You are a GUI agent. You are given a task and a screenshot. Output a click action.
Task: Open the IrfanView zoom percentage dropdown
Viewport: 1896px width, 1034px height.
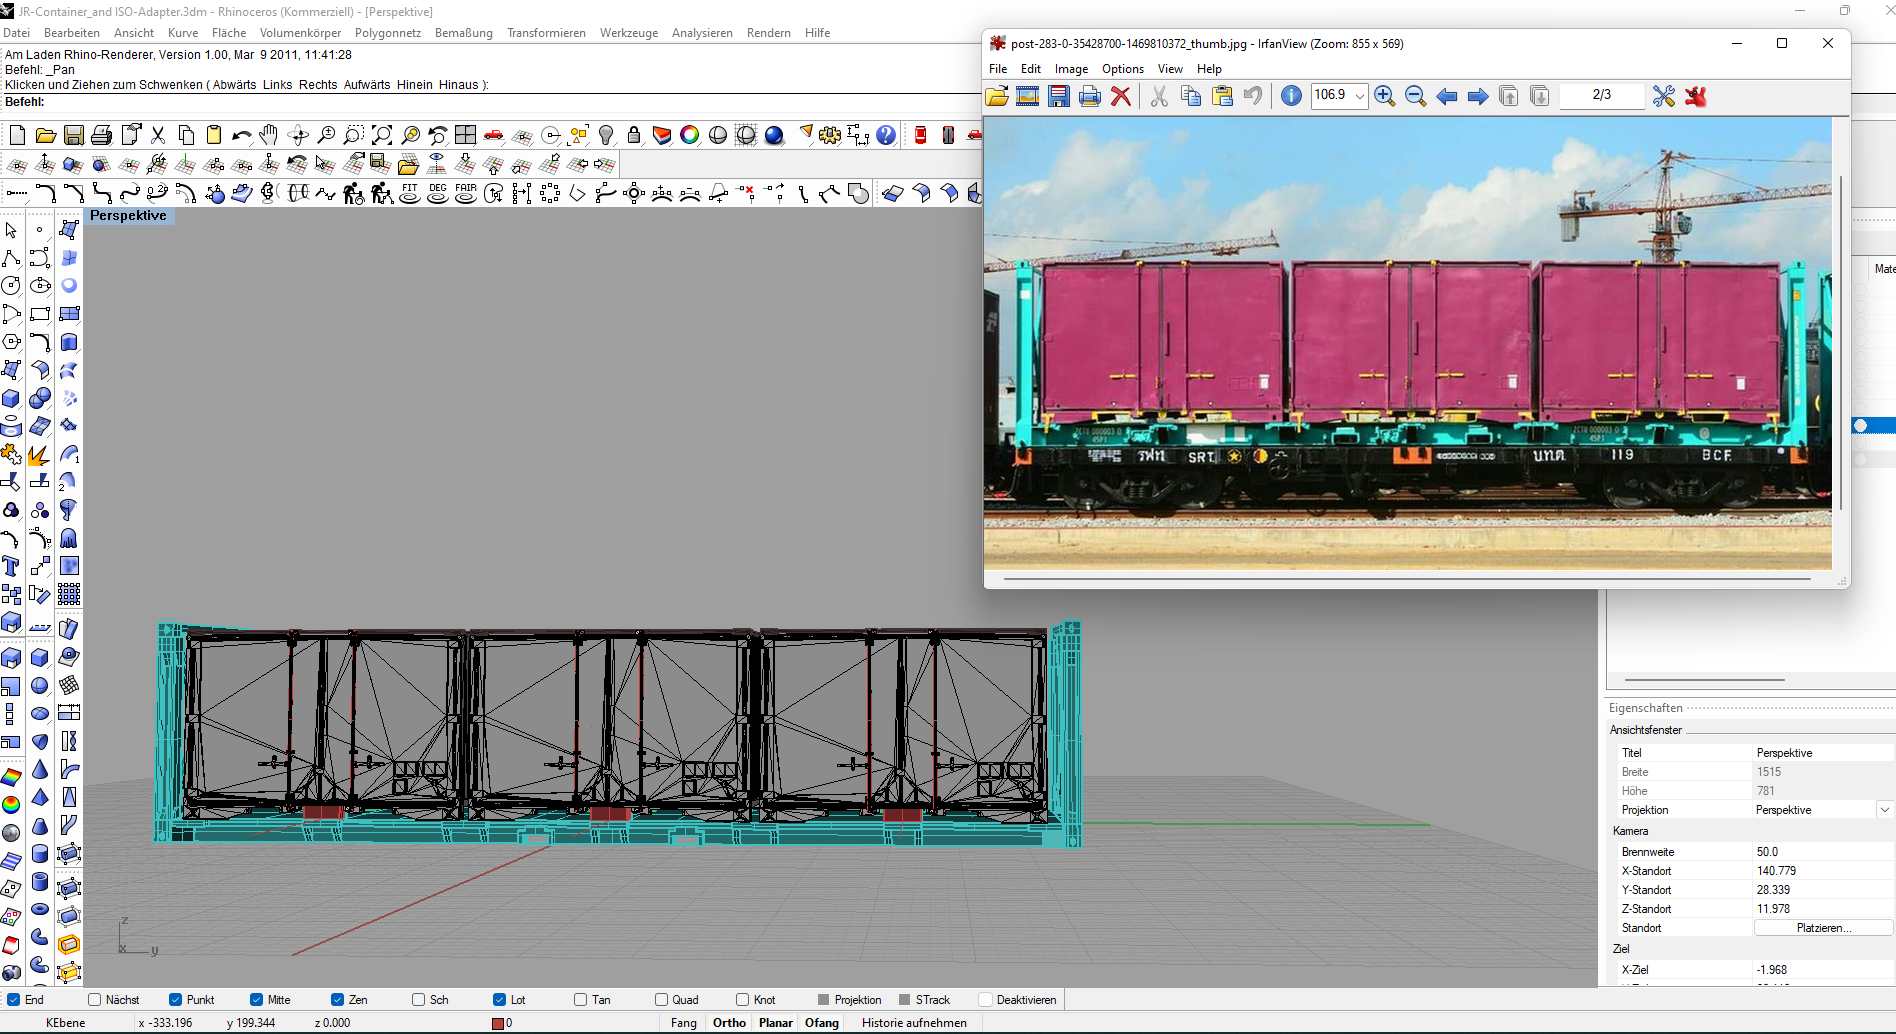click(x=1360, y=96)
